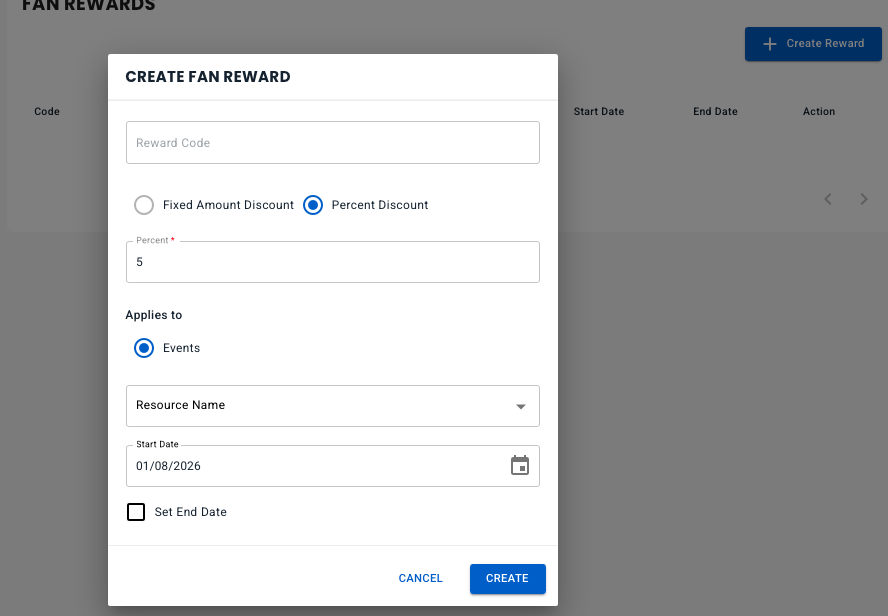Image resolution: width=888 pixels, height=616 pixels.
Task: Click the Resource Name dropdown arrow
Action: [x=520, y=407]
